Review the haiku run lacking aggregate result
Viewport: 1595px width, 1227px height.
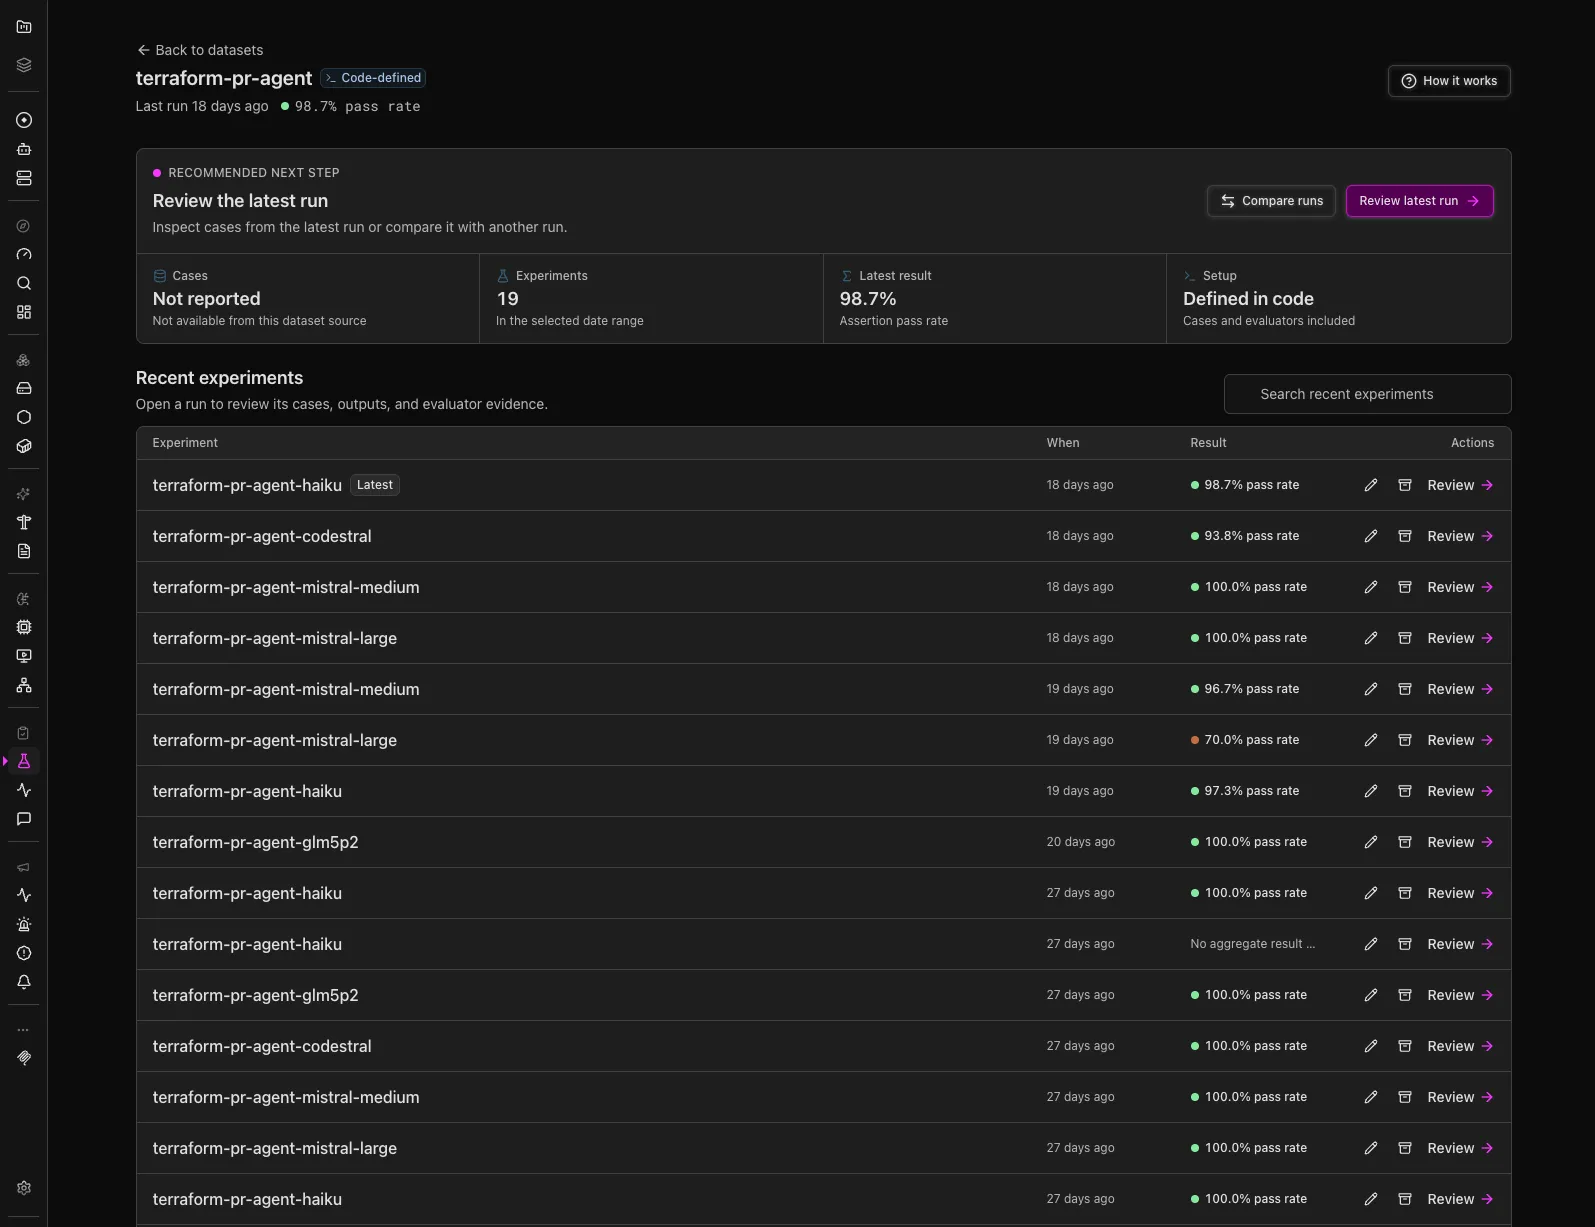[x=1460, y=944]
